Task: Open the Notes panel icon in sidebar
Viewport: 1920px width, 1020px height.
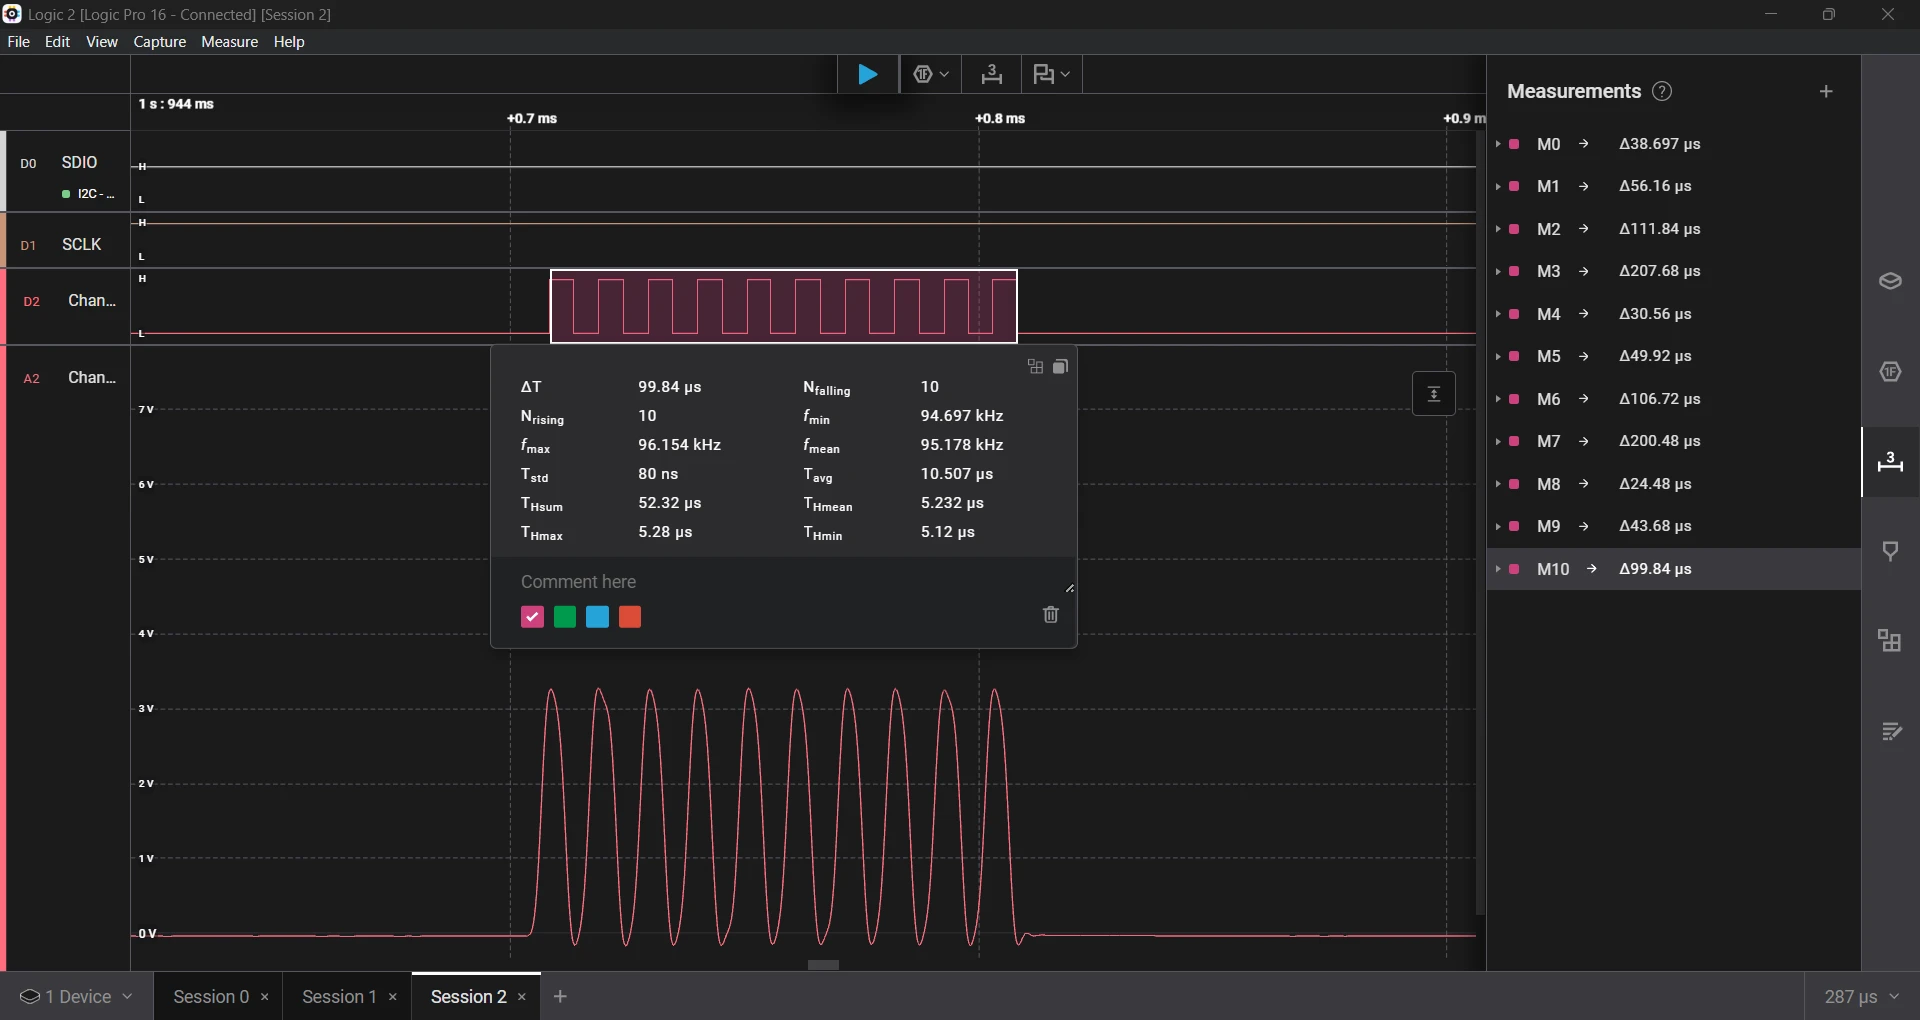Action: coord(1889,732)
